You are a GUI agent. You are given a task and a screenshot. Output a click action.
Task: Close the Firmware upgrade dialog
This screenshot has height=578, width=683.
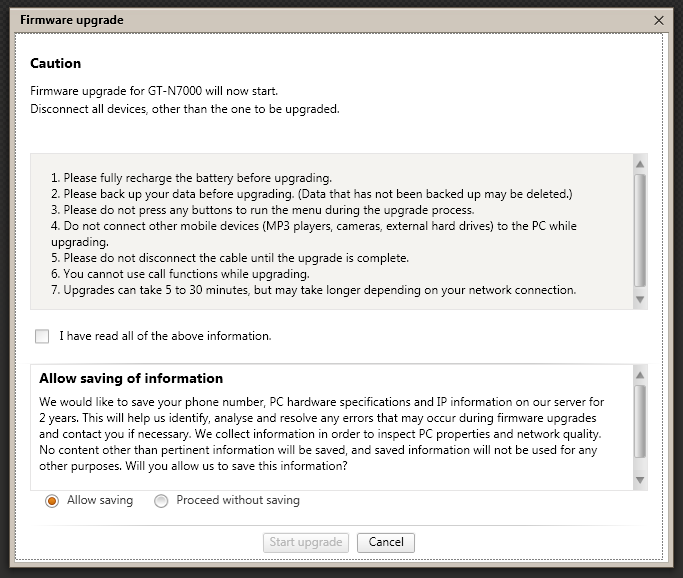coord(659,19)
